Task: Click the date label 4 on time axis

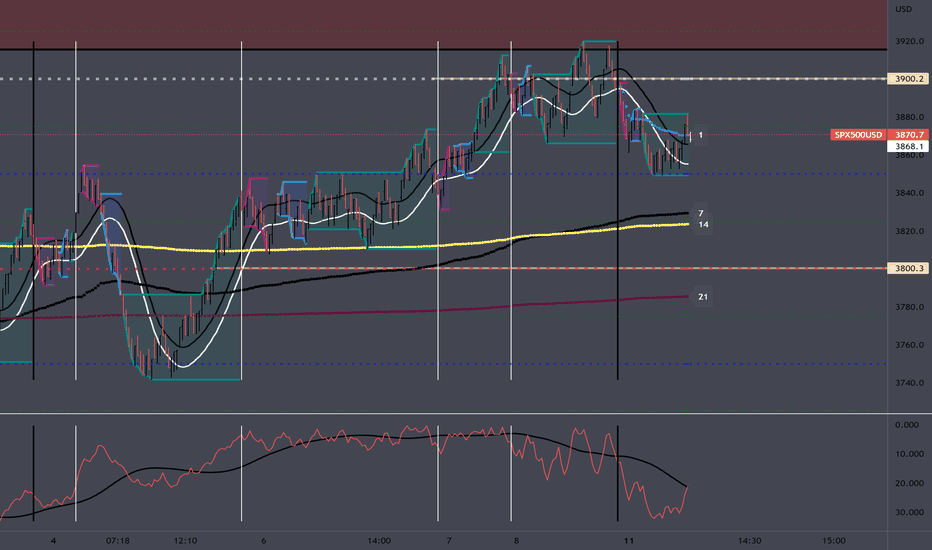Action: click(x=53, y=540)
